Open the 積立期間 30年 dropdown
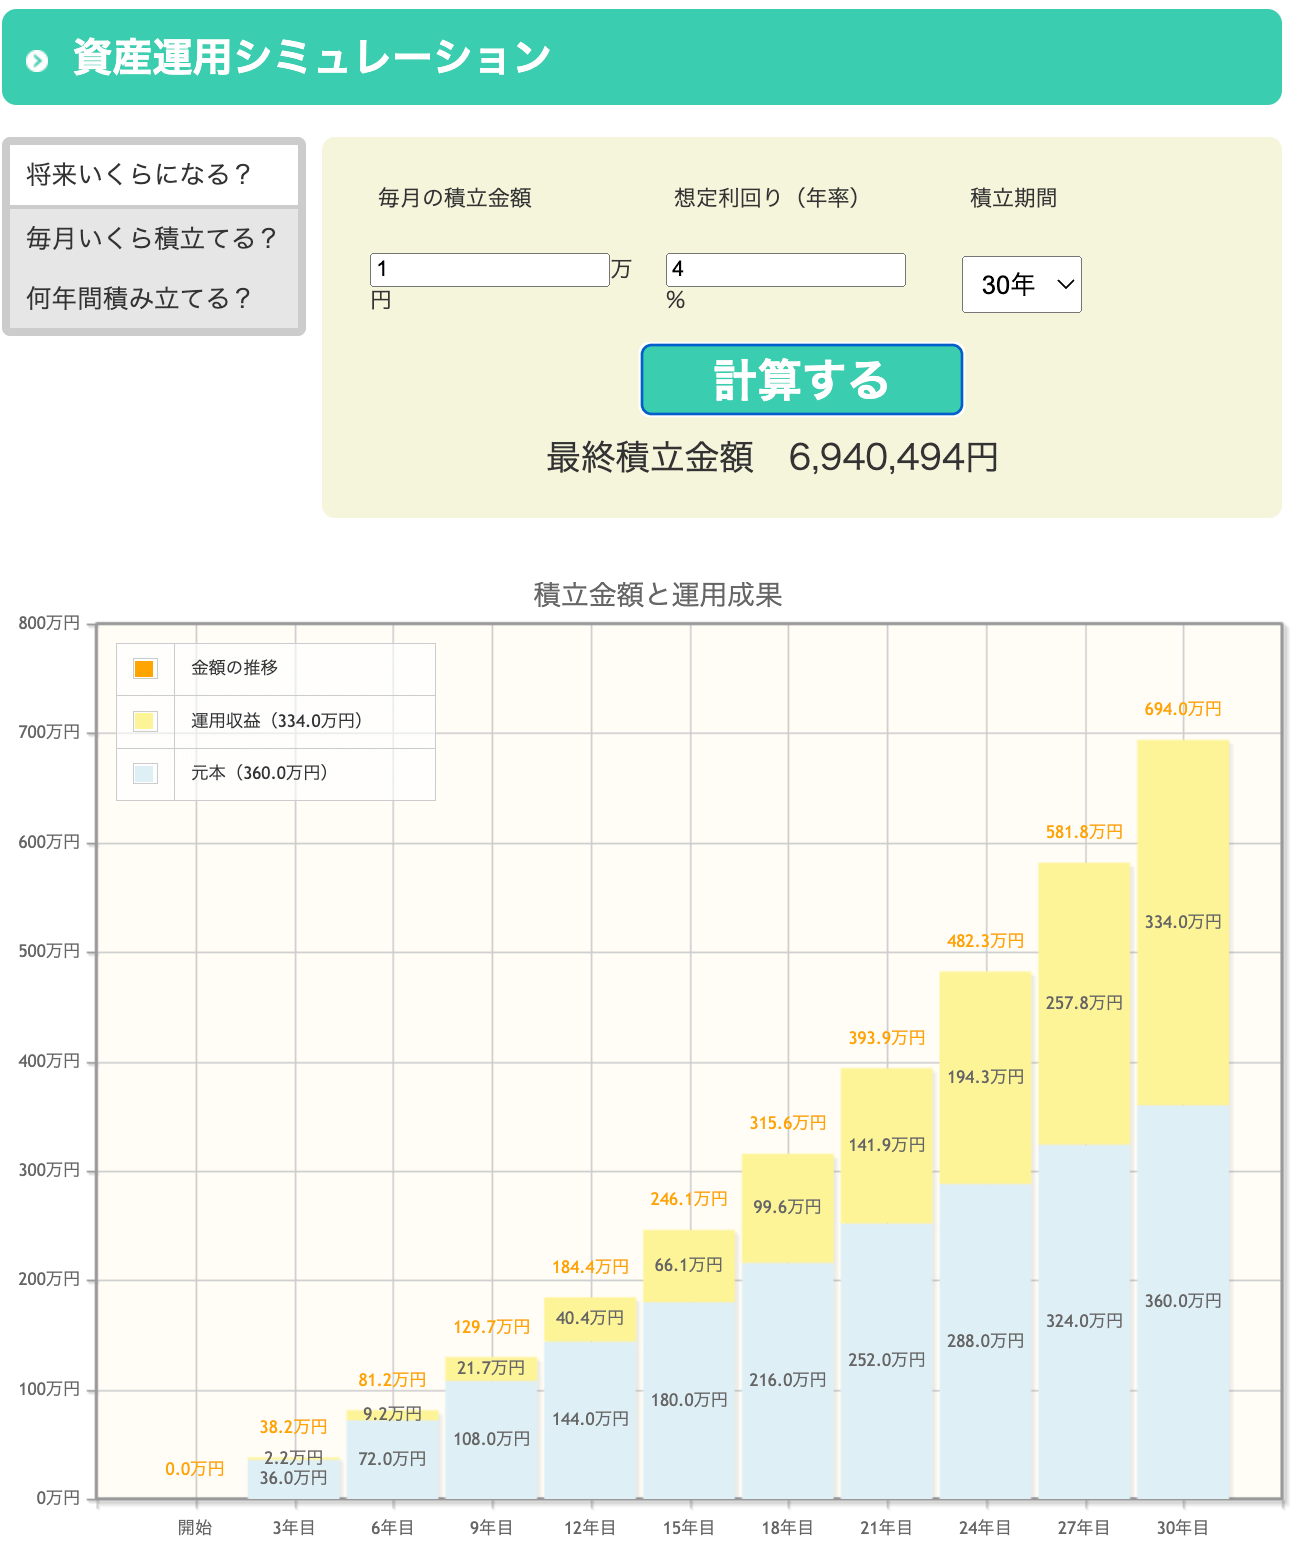 (x=1021, y=285)
